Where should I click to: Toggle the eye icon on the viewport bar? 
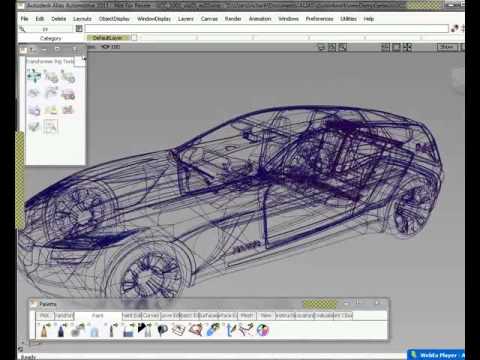click(105, 47)
